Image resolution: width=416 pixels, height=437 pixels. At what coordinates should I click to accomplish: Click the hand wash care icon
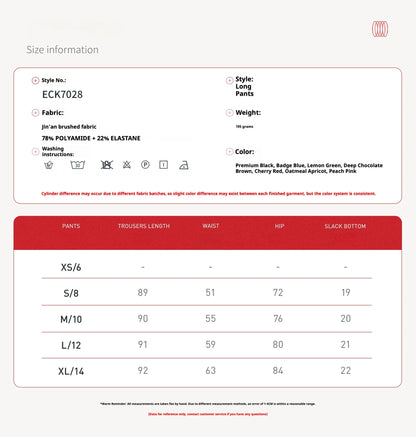(49, 165)
